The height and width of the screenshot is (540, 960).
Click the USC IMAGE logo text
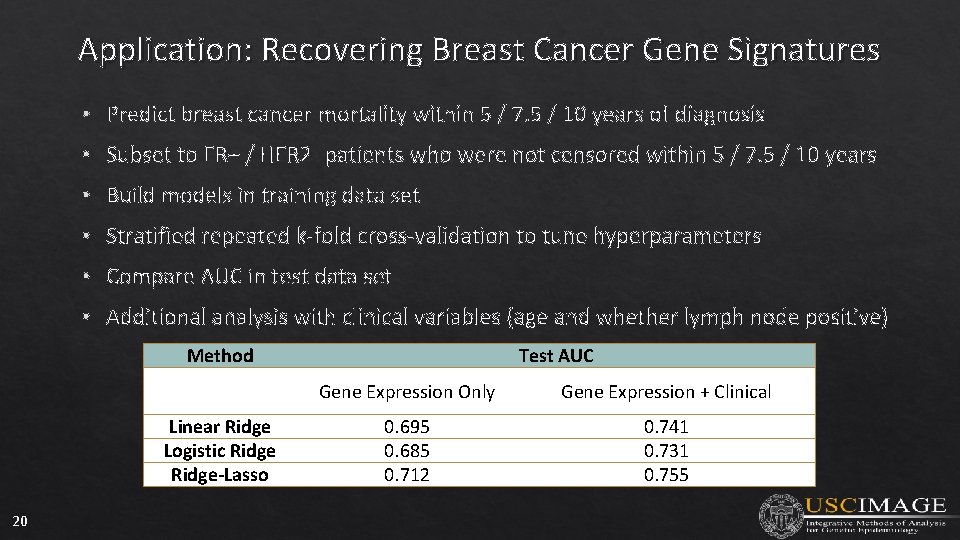871,506
